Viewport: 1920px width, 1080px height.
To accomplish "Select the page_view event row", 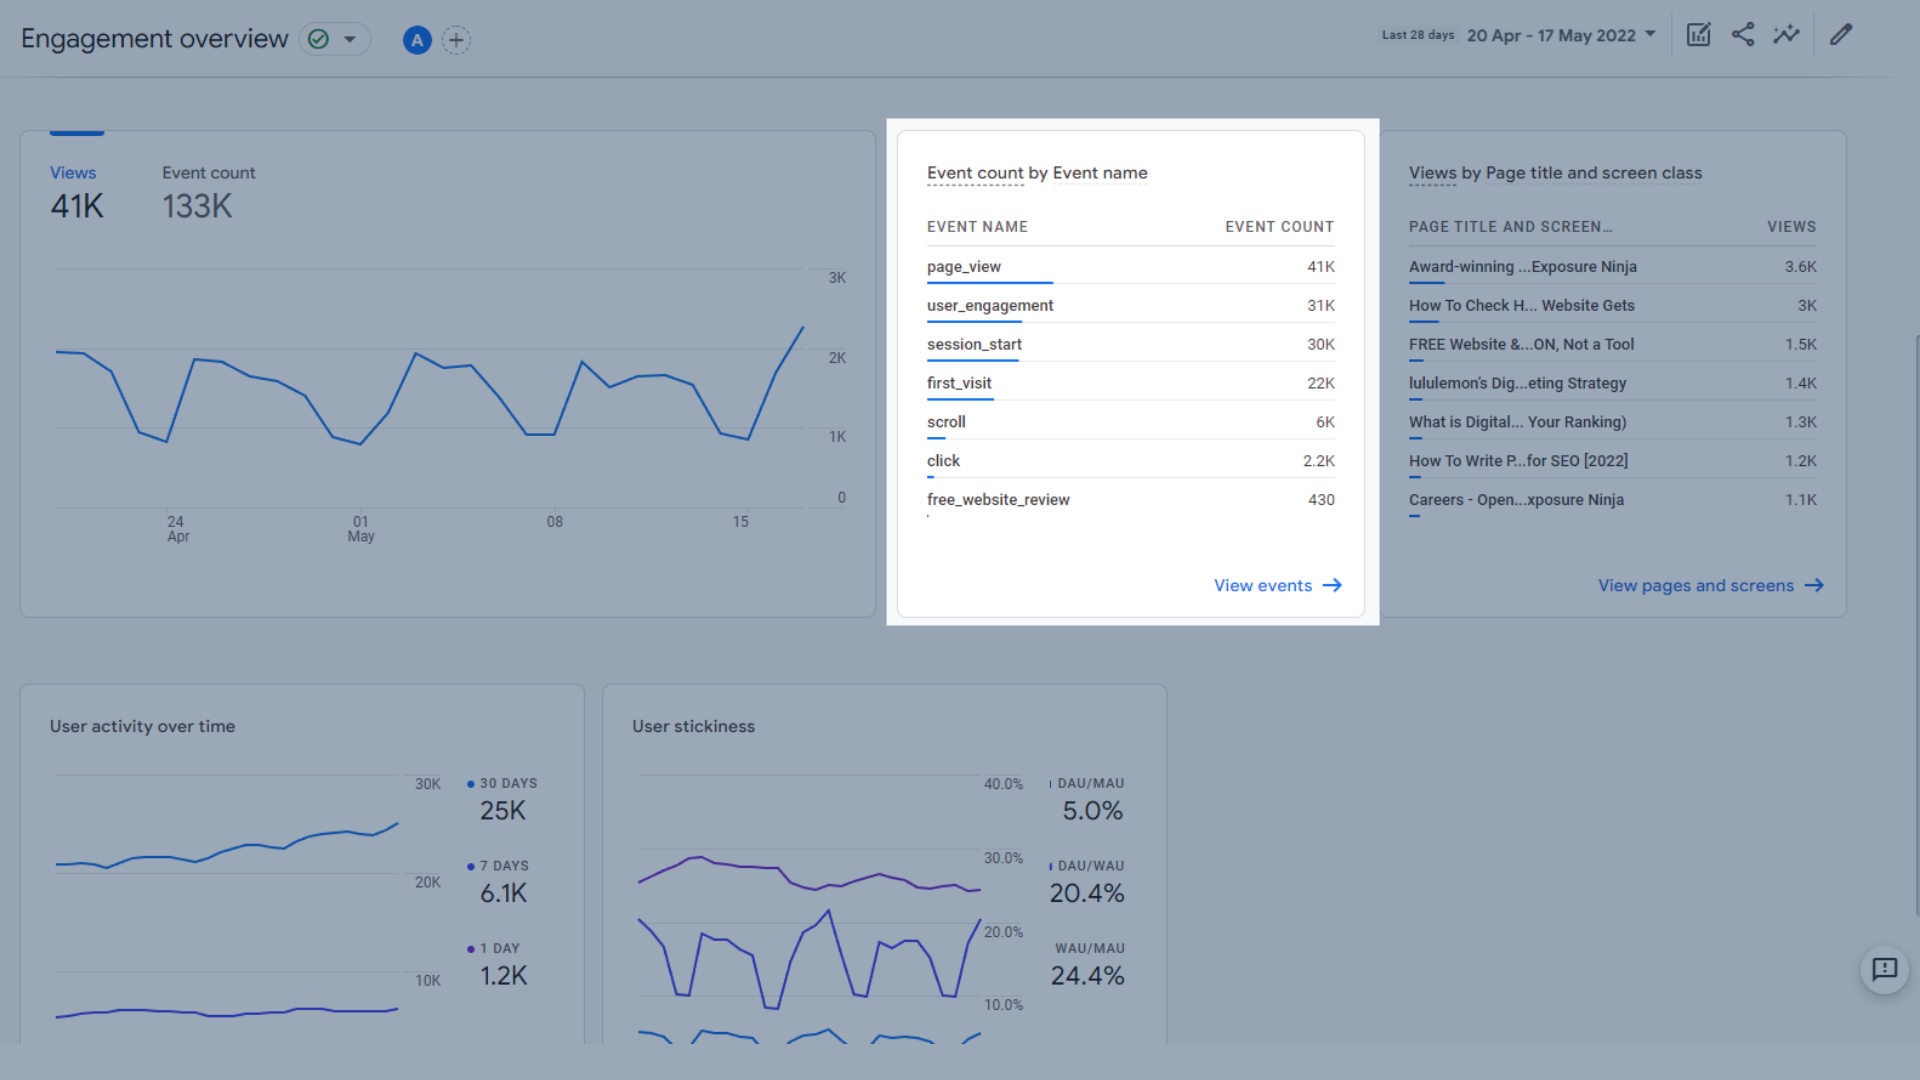I will pos(964,266).
